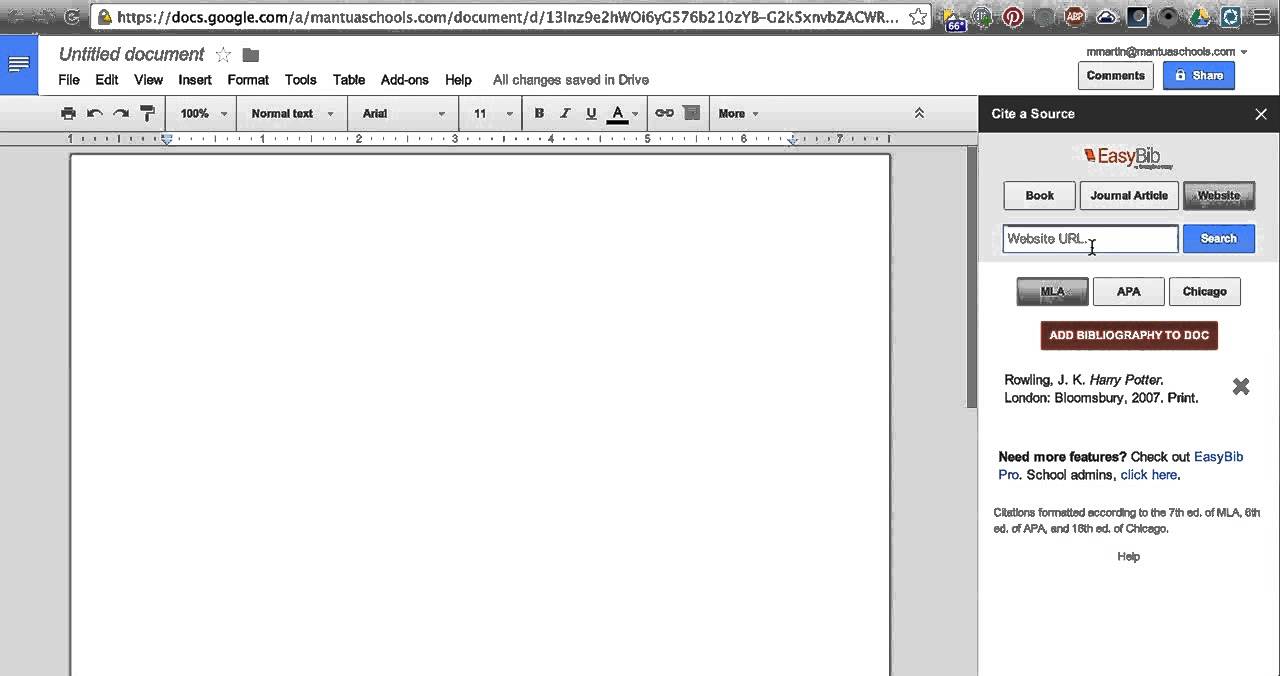The image size is (1280, 676).
Task: Star the Untitled document
Action: (223, 55)
